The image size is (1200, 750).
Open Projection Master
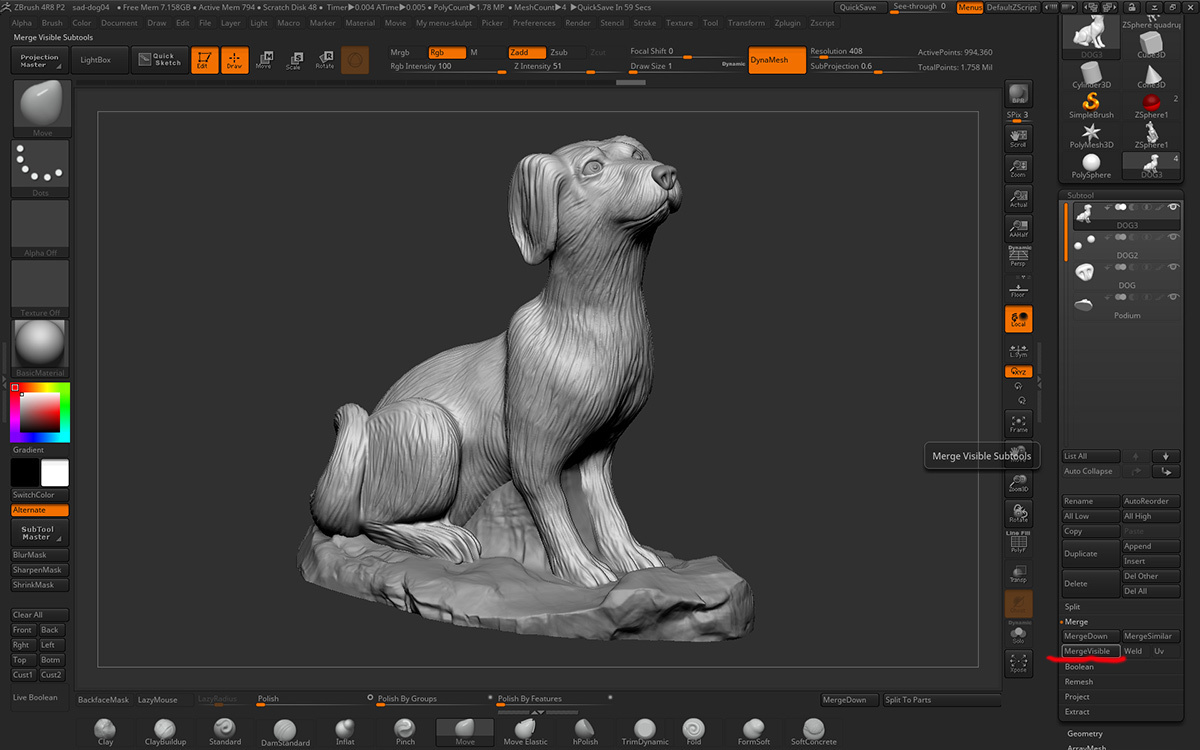[x=40, y=61]
